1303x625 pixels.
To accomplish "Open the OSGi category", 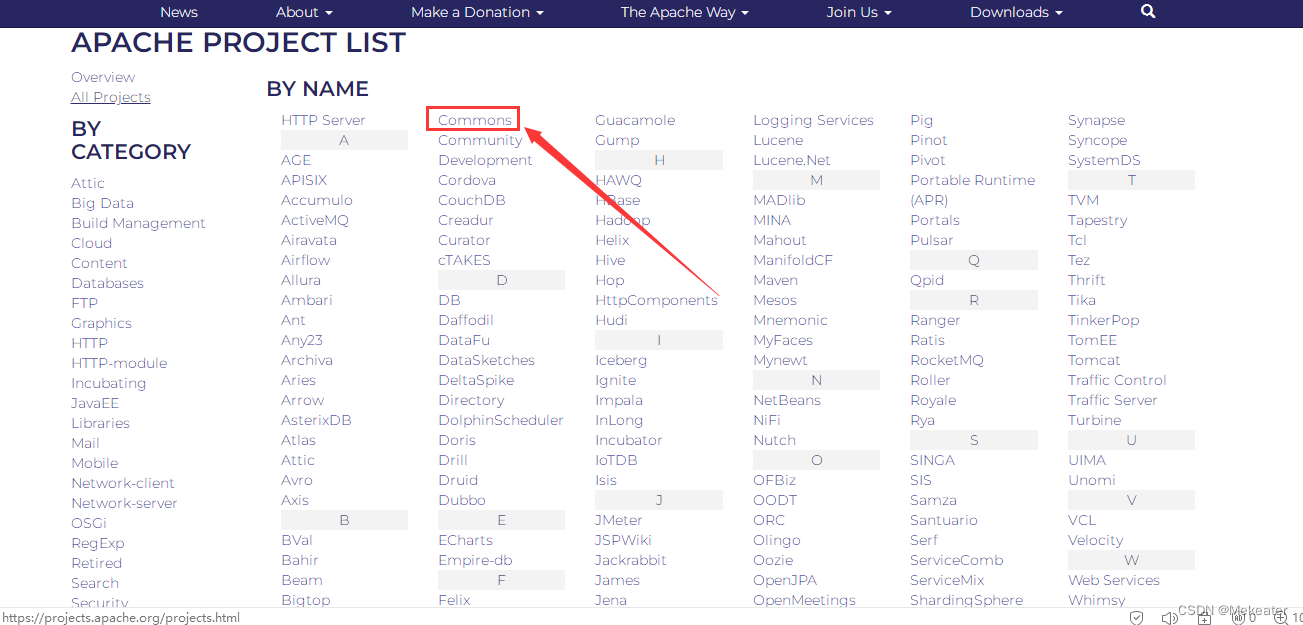I will click(x=88, y=523).
